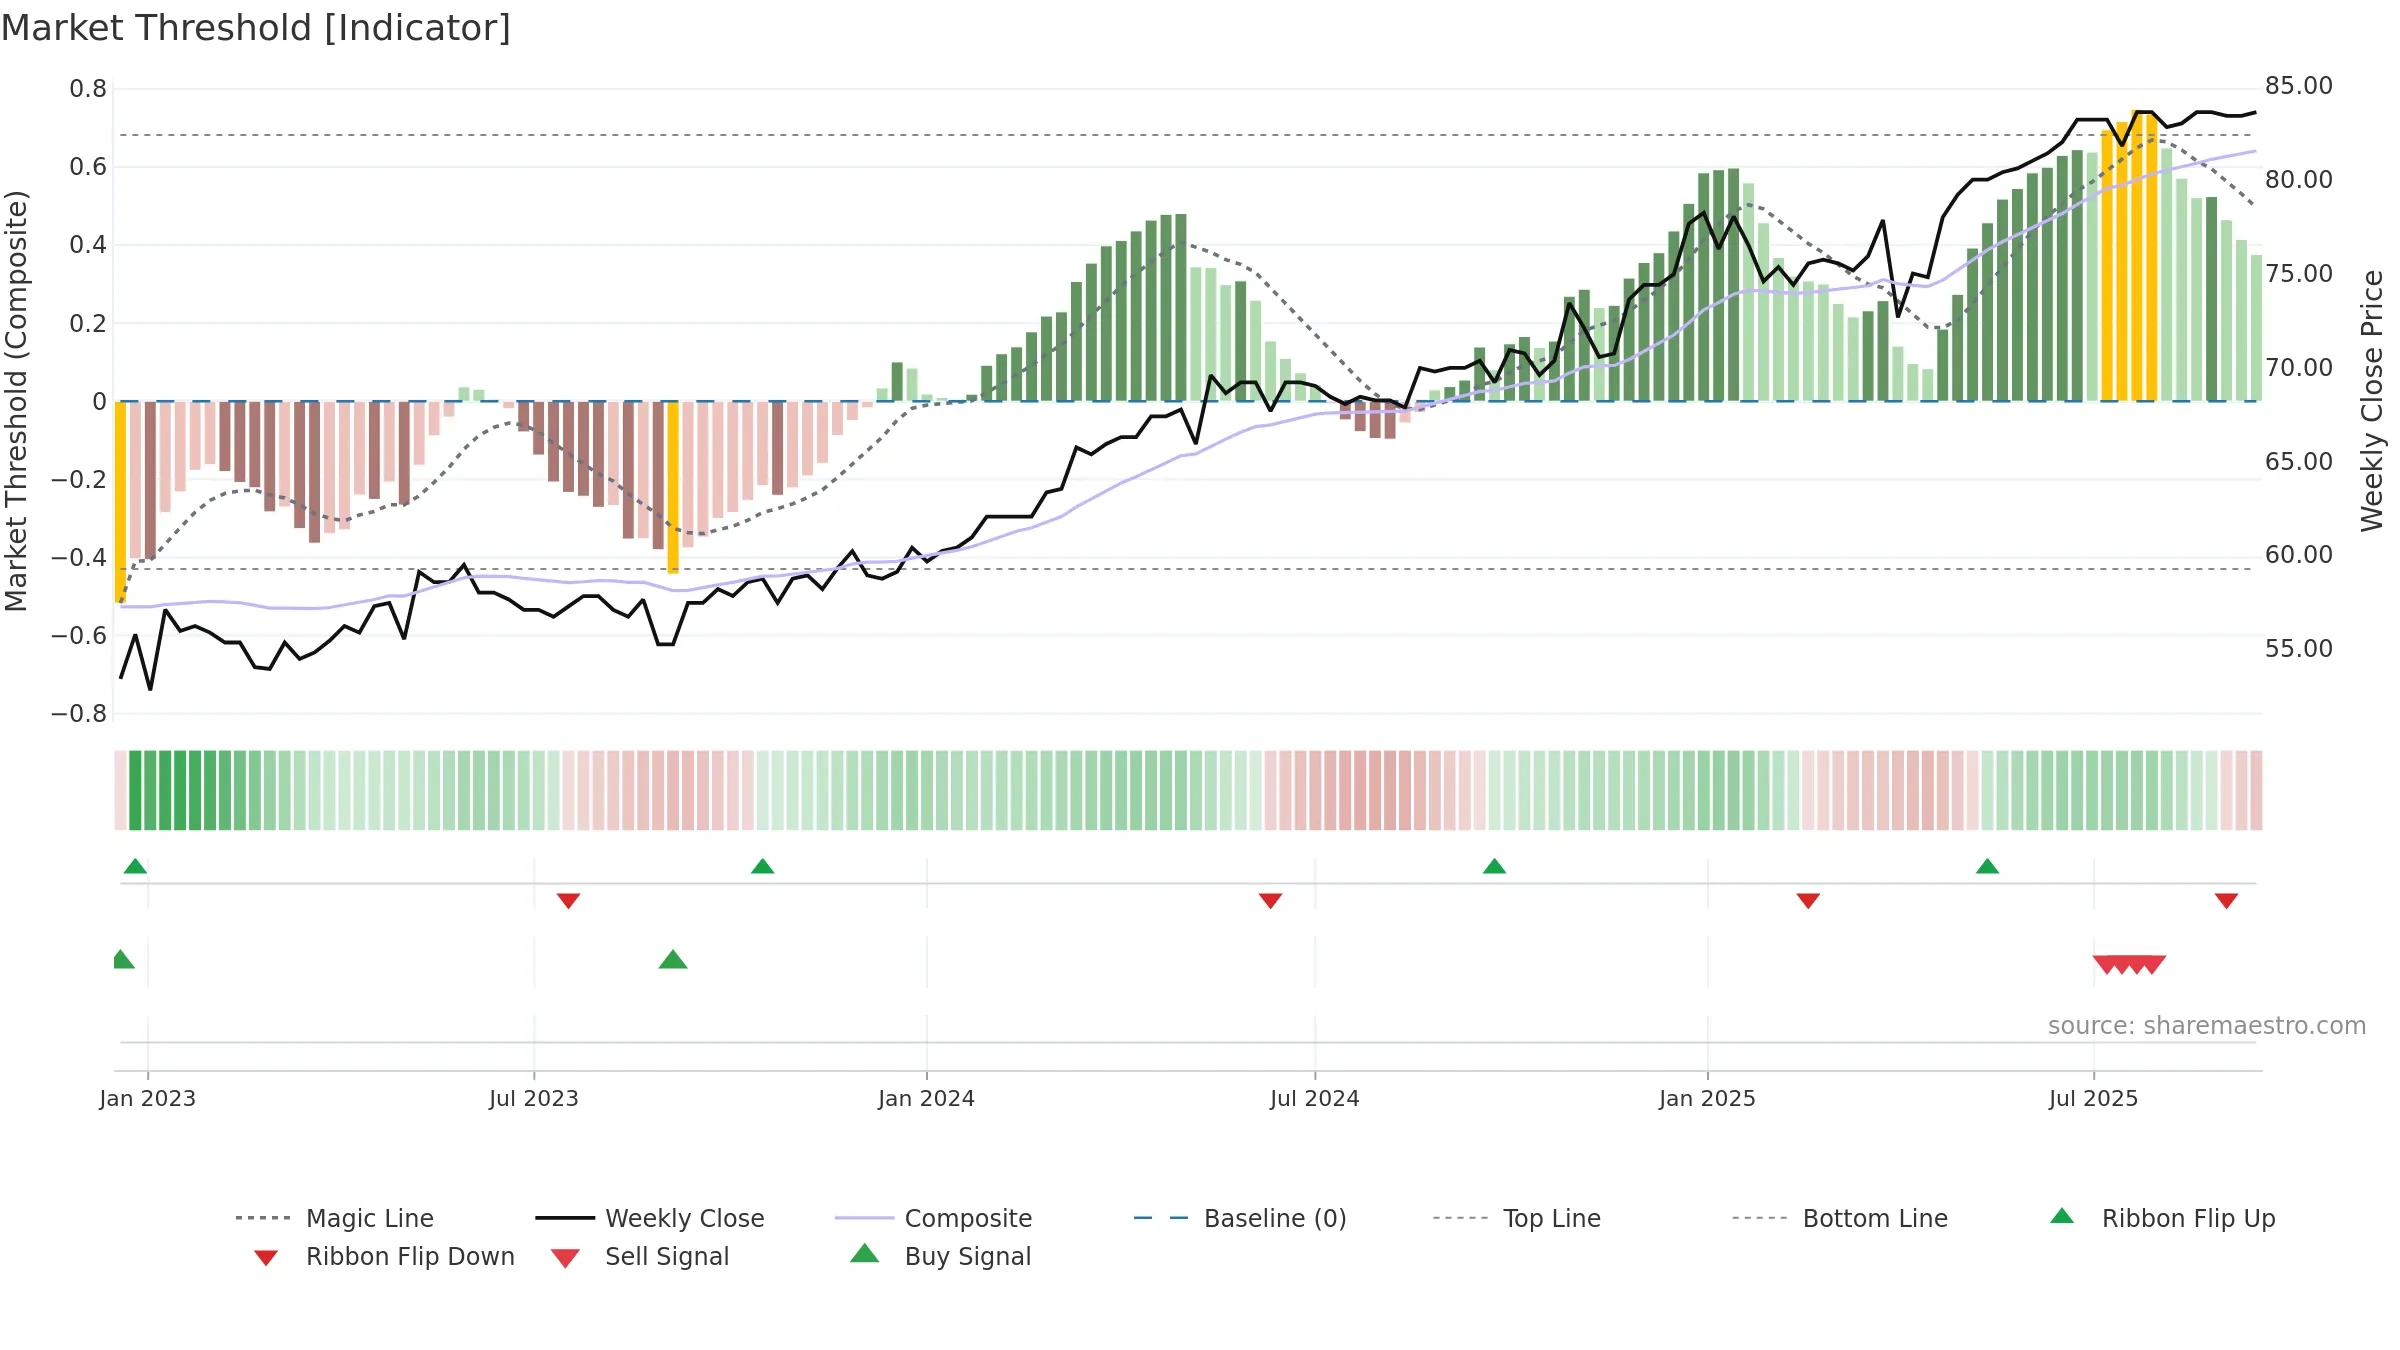
Task: Click the Weekly Close Price axis title
Action: 2372,400
